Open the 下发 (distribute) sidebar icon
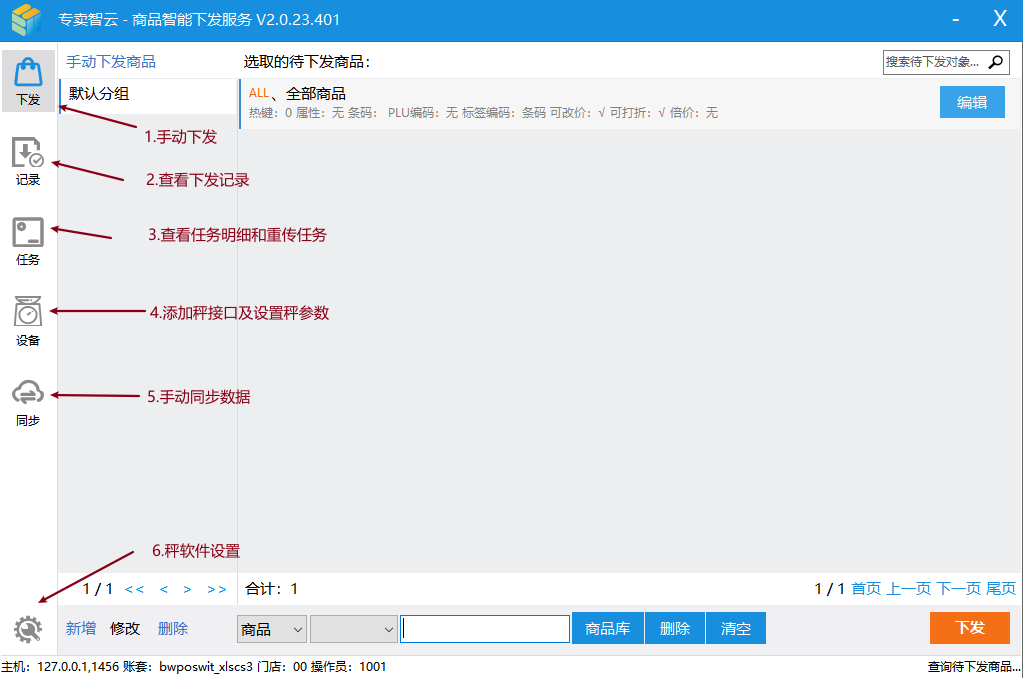 (x=28, y=81)
